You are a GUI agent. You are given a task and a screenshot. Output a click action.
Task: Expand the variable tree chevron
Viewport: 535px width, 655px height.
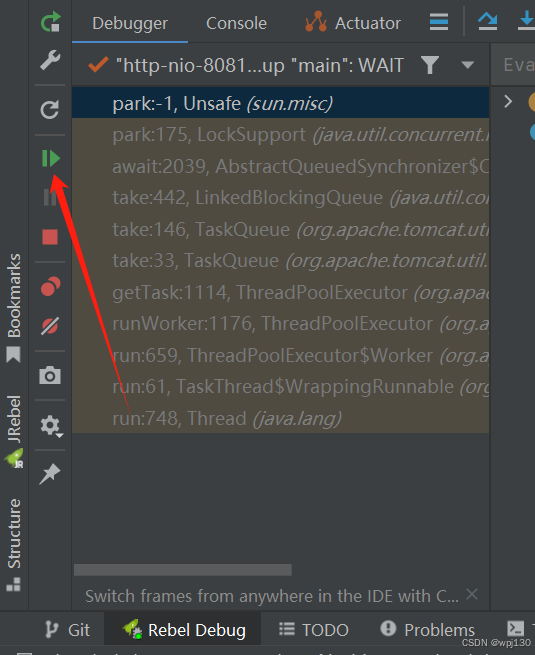pos(508,101)
